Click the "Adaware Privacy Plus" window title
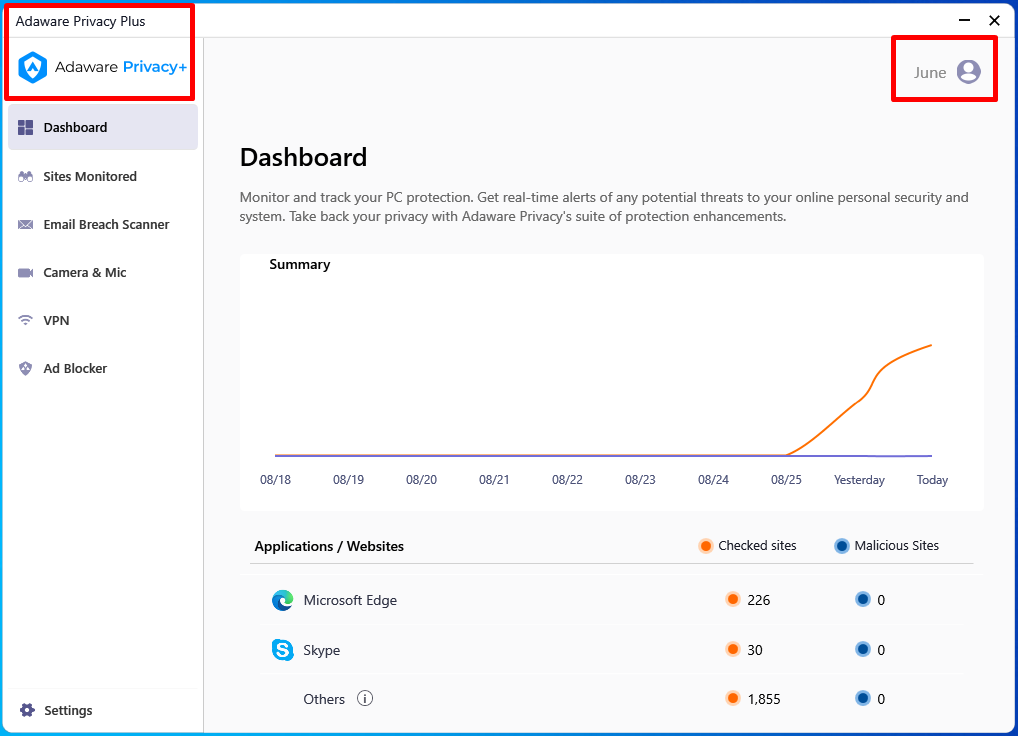The image size is (1018, 736). 81,21
